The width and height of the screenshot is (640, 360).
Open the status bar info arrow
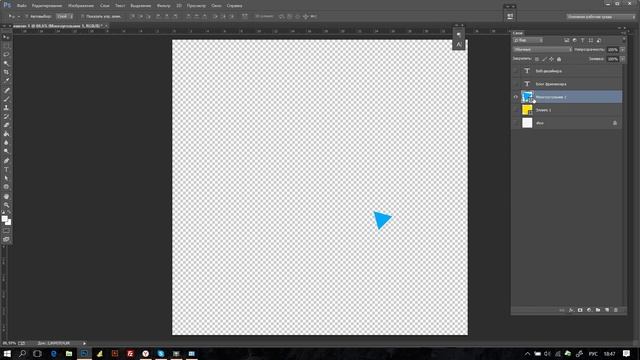[84, 343]
